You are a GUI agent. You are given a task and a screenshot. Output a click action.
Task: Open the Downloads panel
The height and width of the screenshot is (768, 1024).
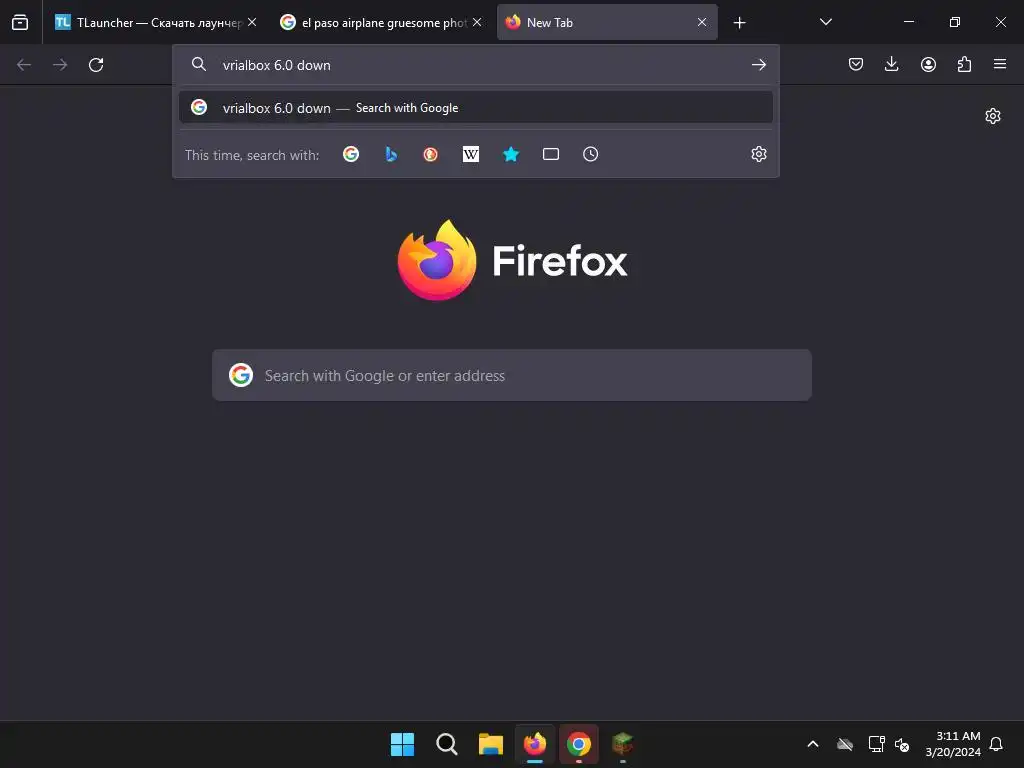(x=891, y=65)
